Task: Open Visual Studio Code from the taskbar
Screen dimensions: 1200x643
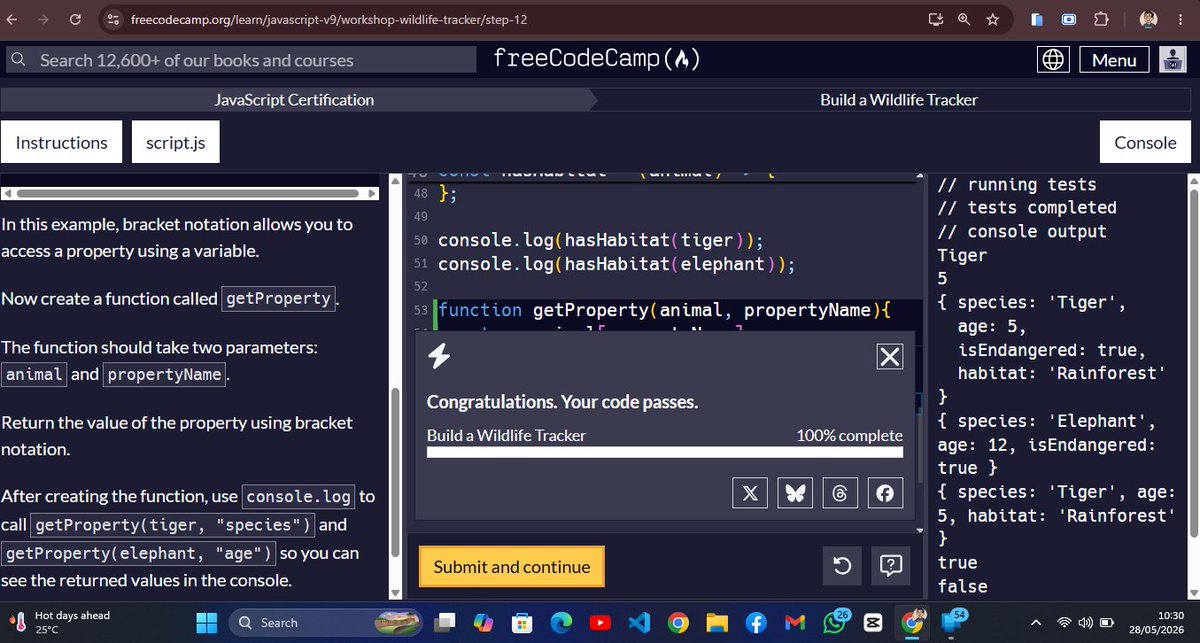Action: (x=639, y=623)
